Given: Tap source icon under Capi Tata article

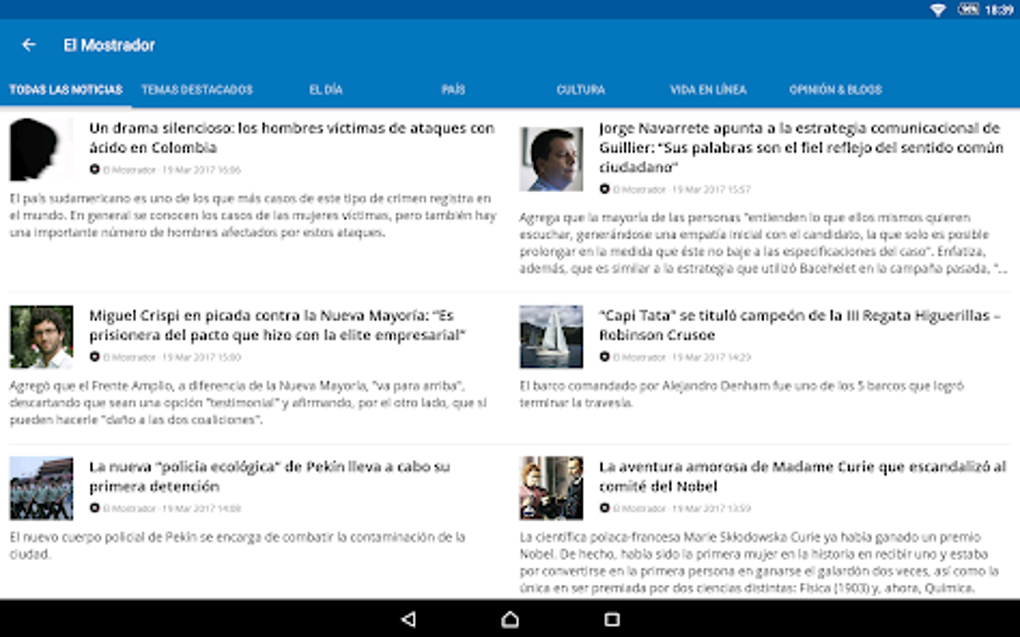Looking at the screenshot, I should point(604,357).
